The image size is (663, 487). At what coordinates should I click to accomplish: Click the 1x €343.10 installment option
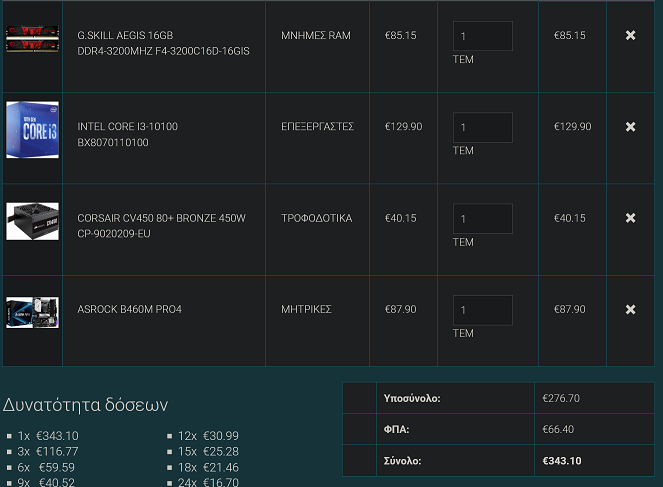click(48, 436)
